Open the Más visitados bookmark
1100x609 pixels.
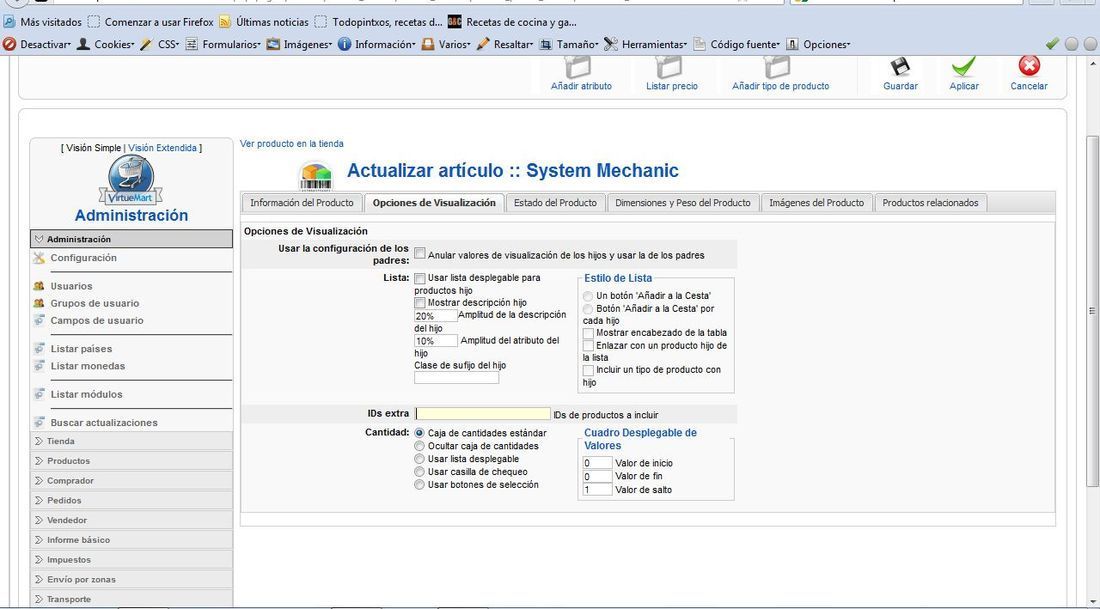[43, 22]
